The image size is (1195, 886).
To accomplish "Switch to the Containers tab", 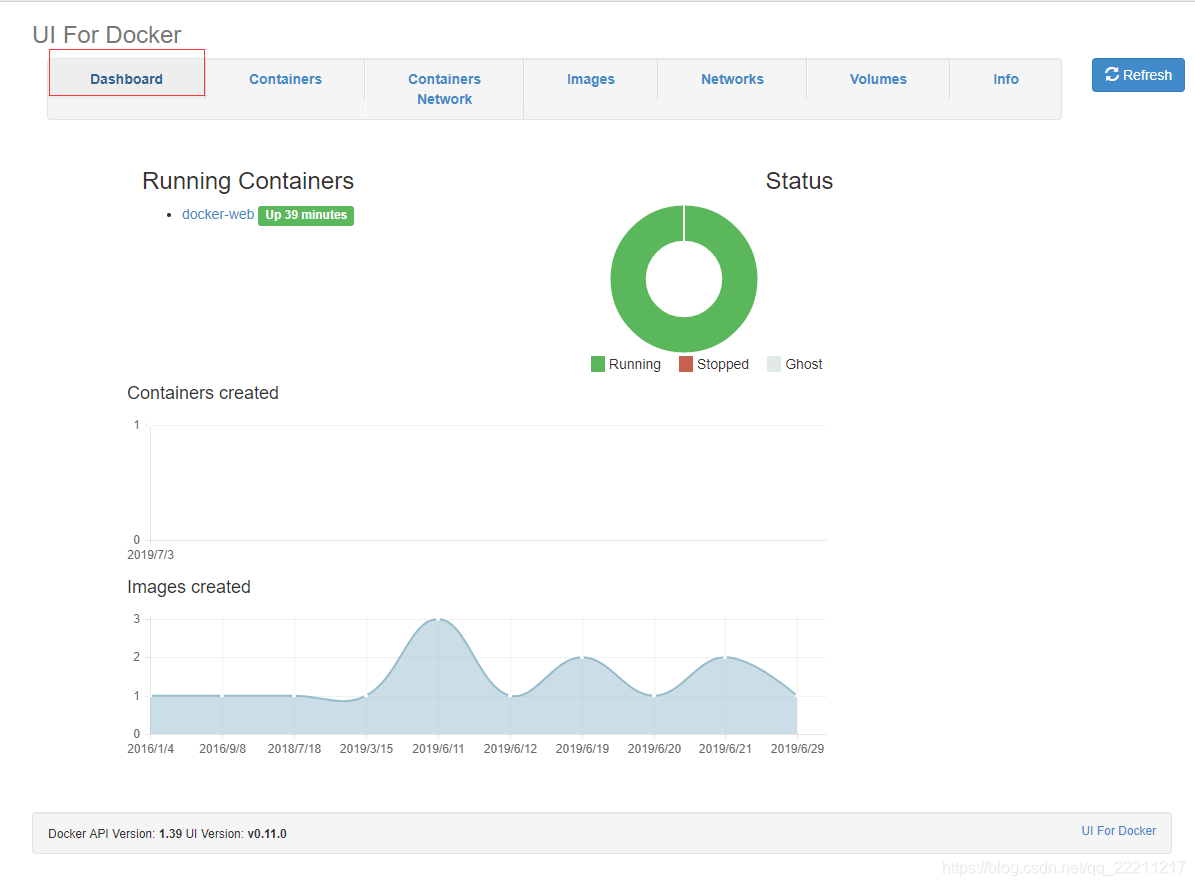I will [x=285, y=79].
